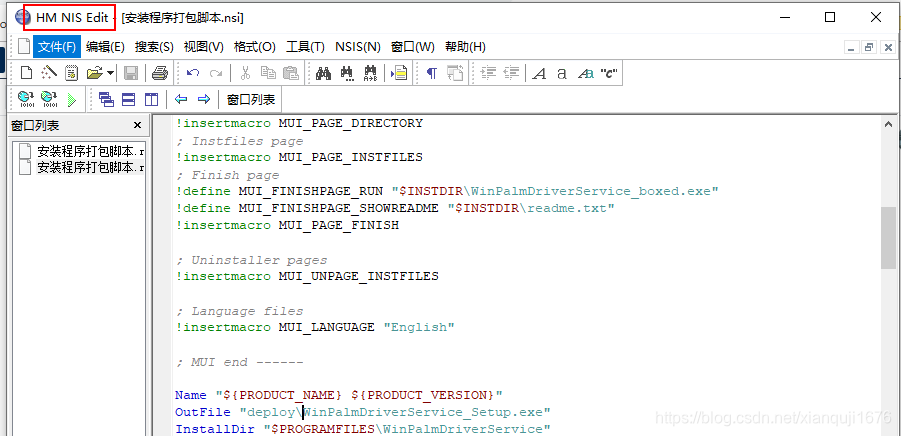The image size is (901, 436).
Task: Open the 编辑(E) menu
Action: tap(105, 47)
